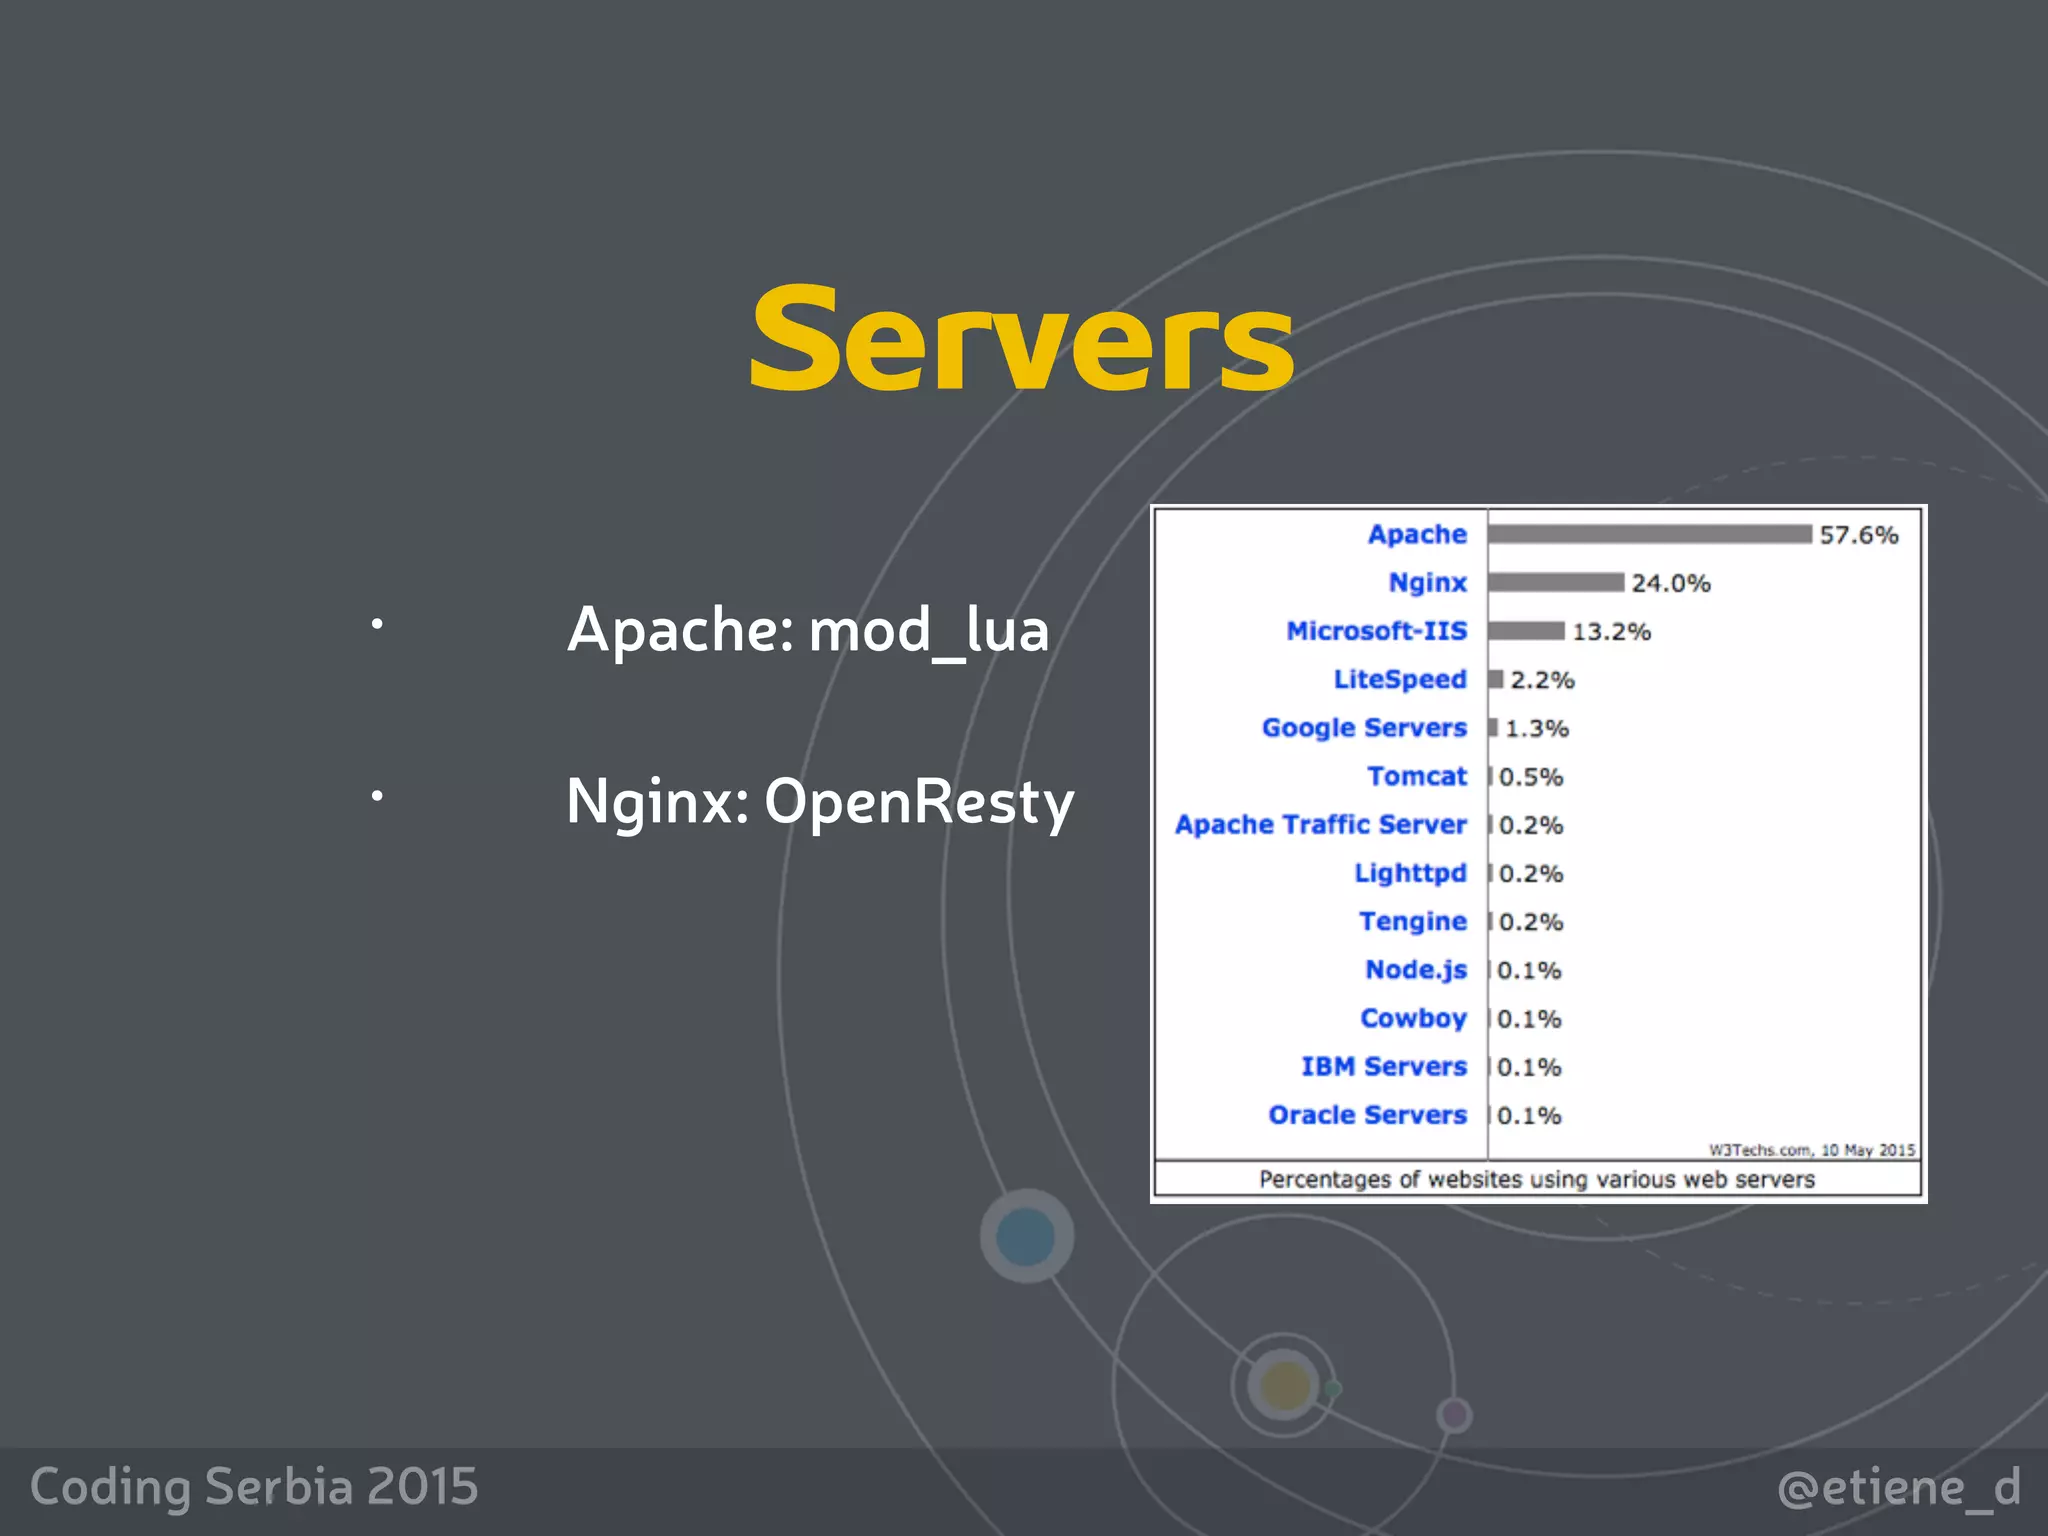Open the Google Servers chart link

pos(1364,727)
